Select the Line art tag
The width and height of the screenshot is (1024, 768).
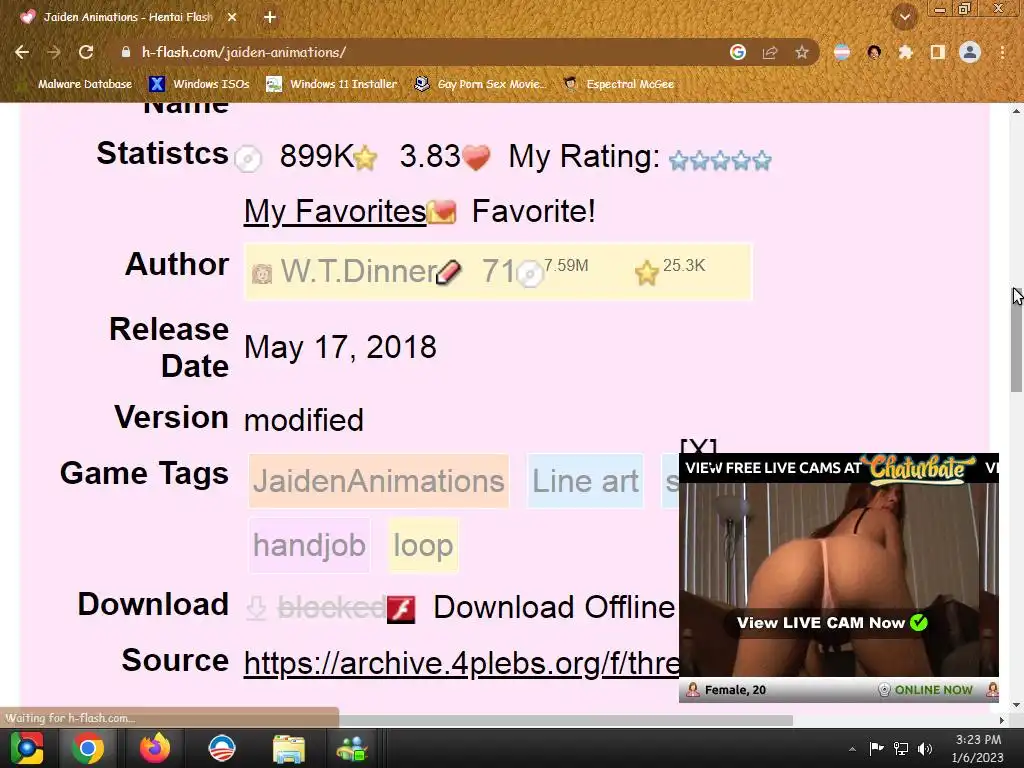click(585, 481)
